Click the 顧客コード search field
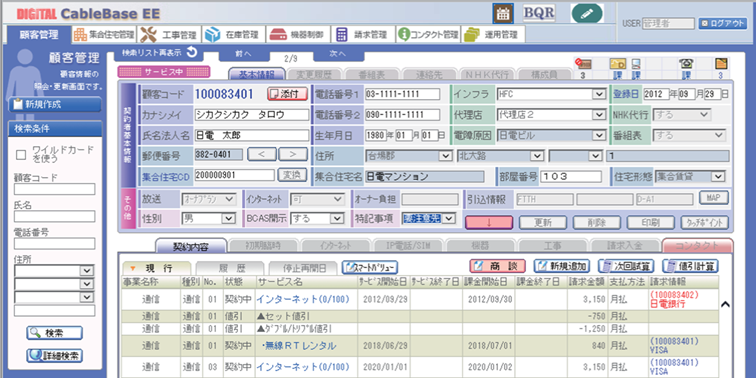This screenshot has width=756, height=378. tap(54, 189)
